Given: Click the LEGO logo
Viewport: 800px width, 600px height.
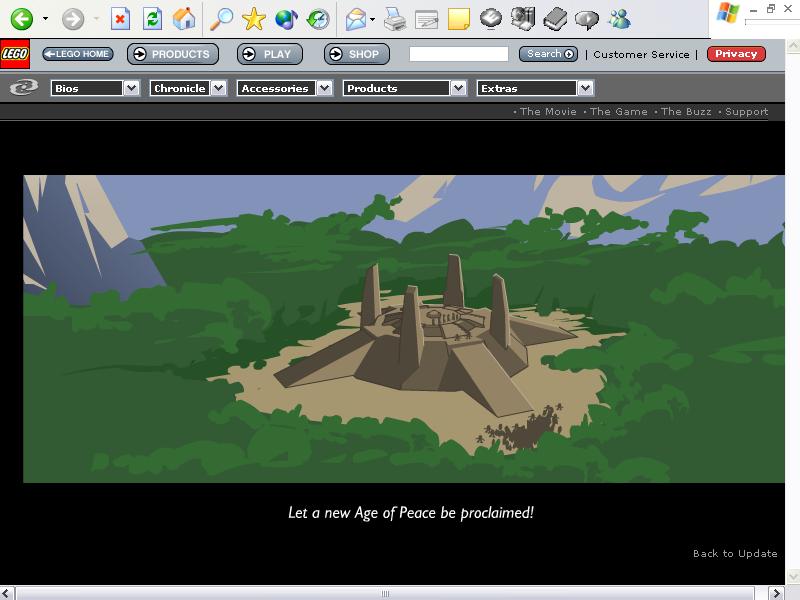Looking at the screenshot, I should tap(15, 54).
